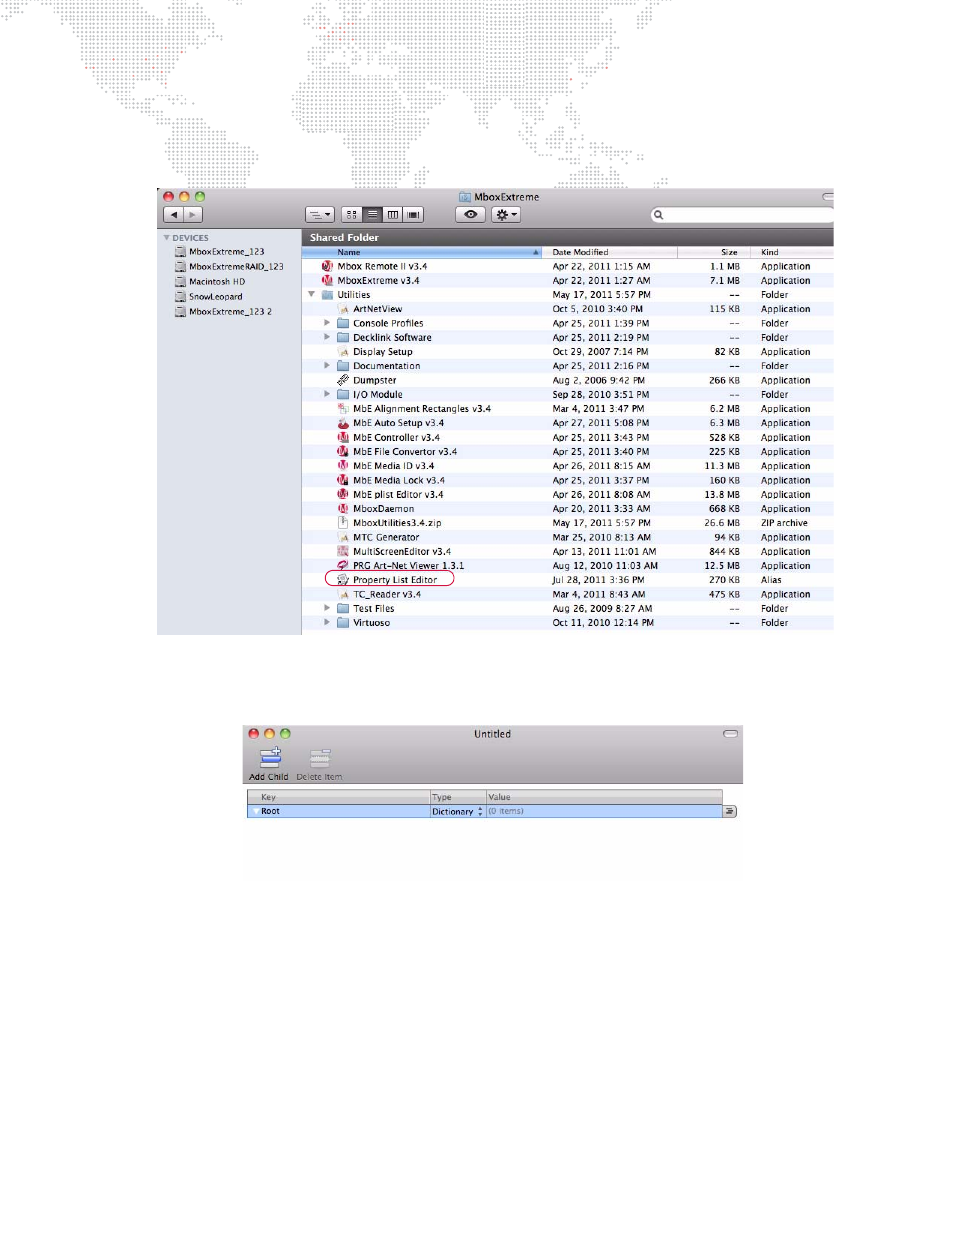Switch Finder to list view
This screenshot has width=954, height=1235.
(x=372, y=215)
